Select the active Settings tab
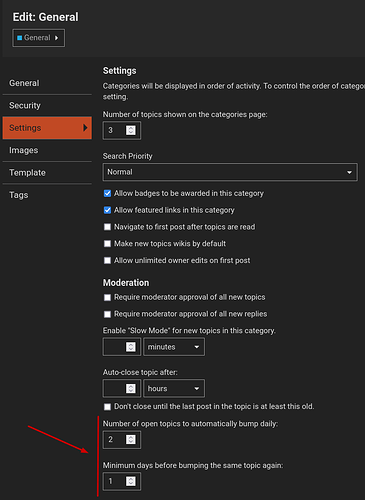365x500 pixels. coord(47,128)
